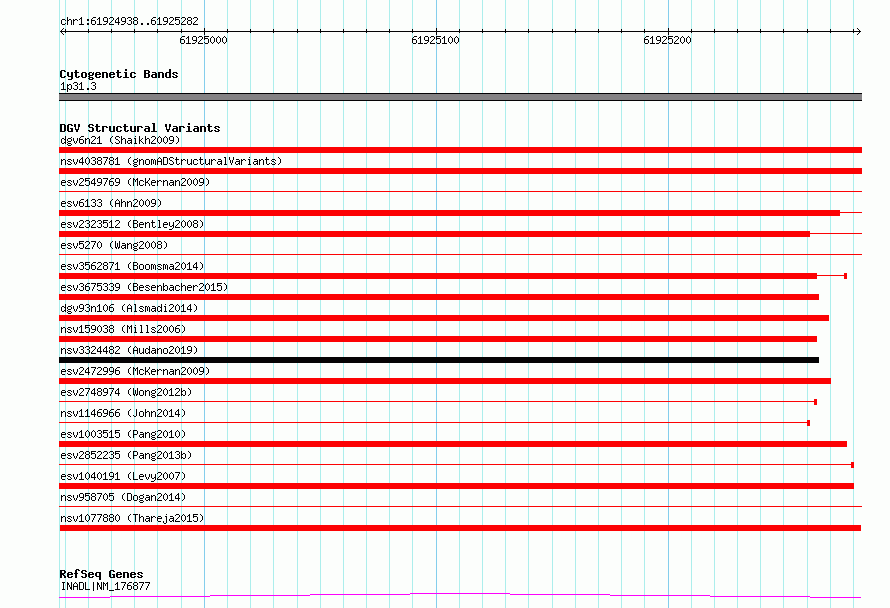The image size is (890, 608).
Task: Click the 61925200 ruler tick label
Action: (x=668, y=40)
